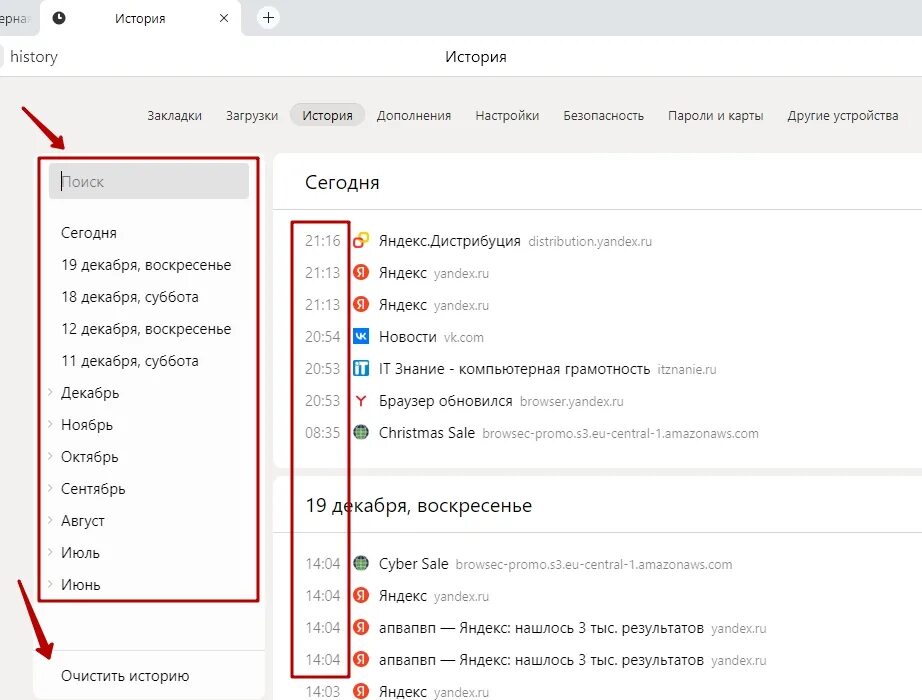Click the VK favicon next to Новости
Screen dimensions: 922x700
point(361,336)
